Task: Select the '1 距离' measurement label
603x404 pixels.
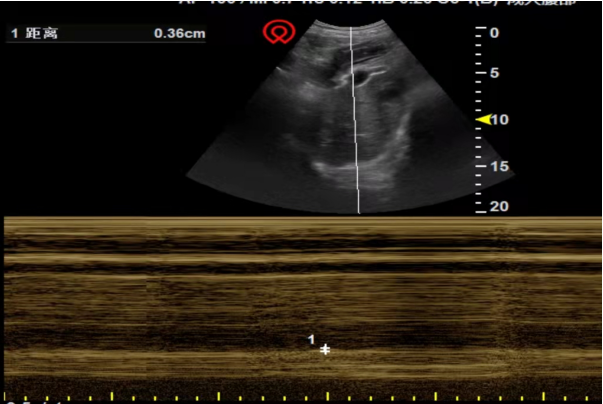Action: pos(34,33)
